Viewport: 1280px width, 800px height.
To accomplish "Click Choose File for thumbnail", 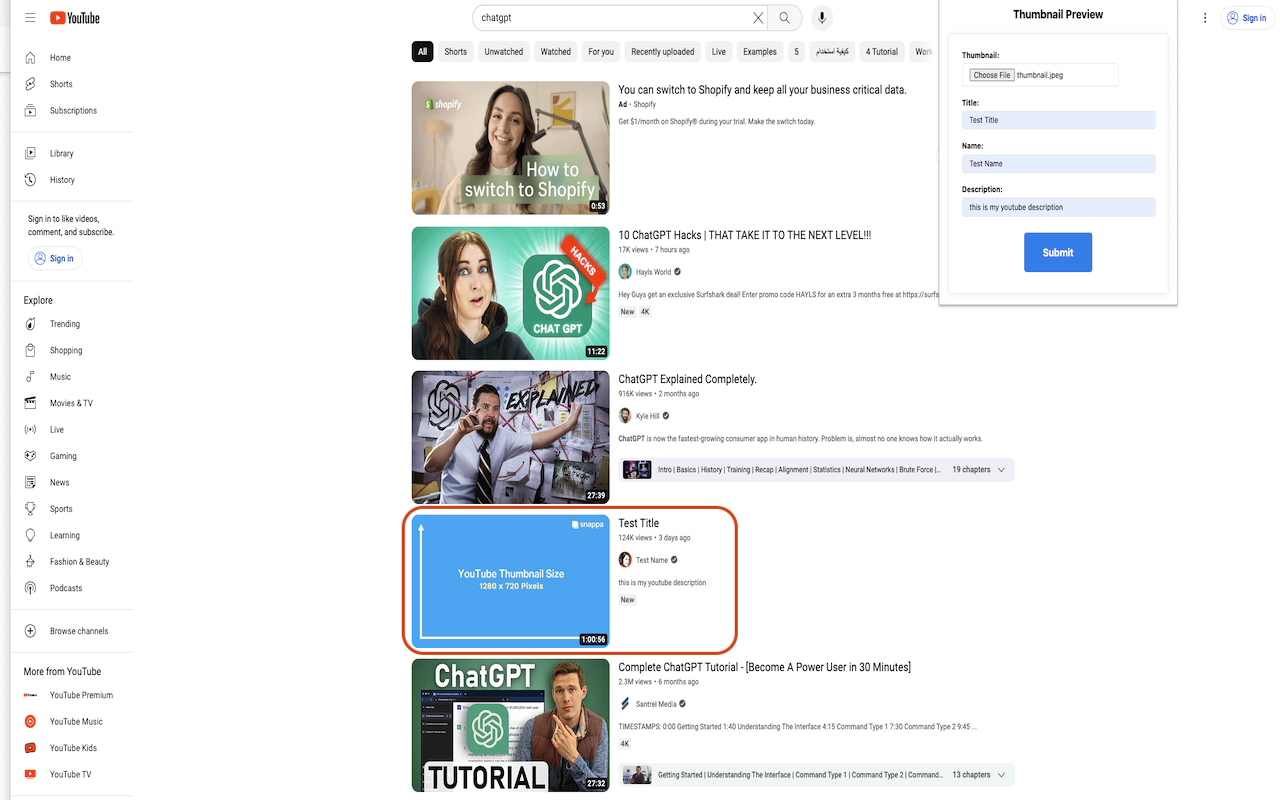I will coord(991,75).
